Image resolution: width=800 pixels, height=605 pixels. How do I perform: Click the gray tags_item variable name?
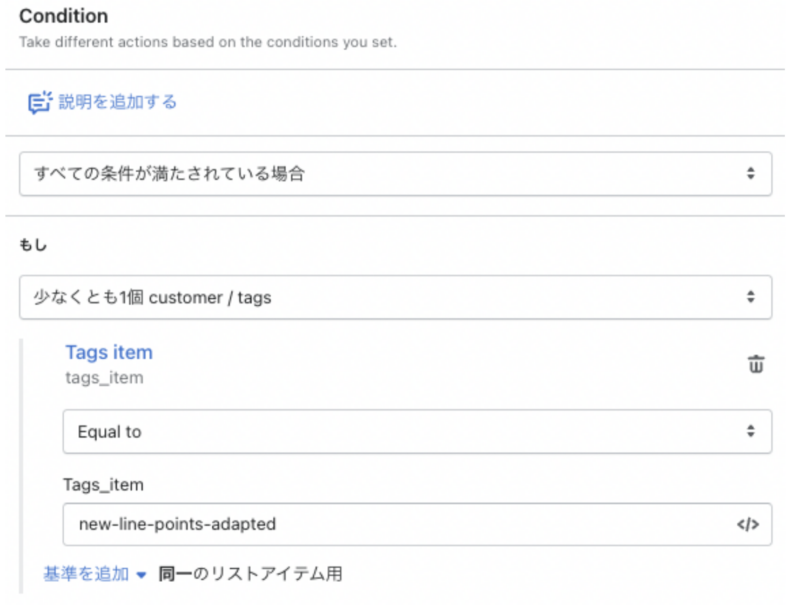tap(104, 378)
